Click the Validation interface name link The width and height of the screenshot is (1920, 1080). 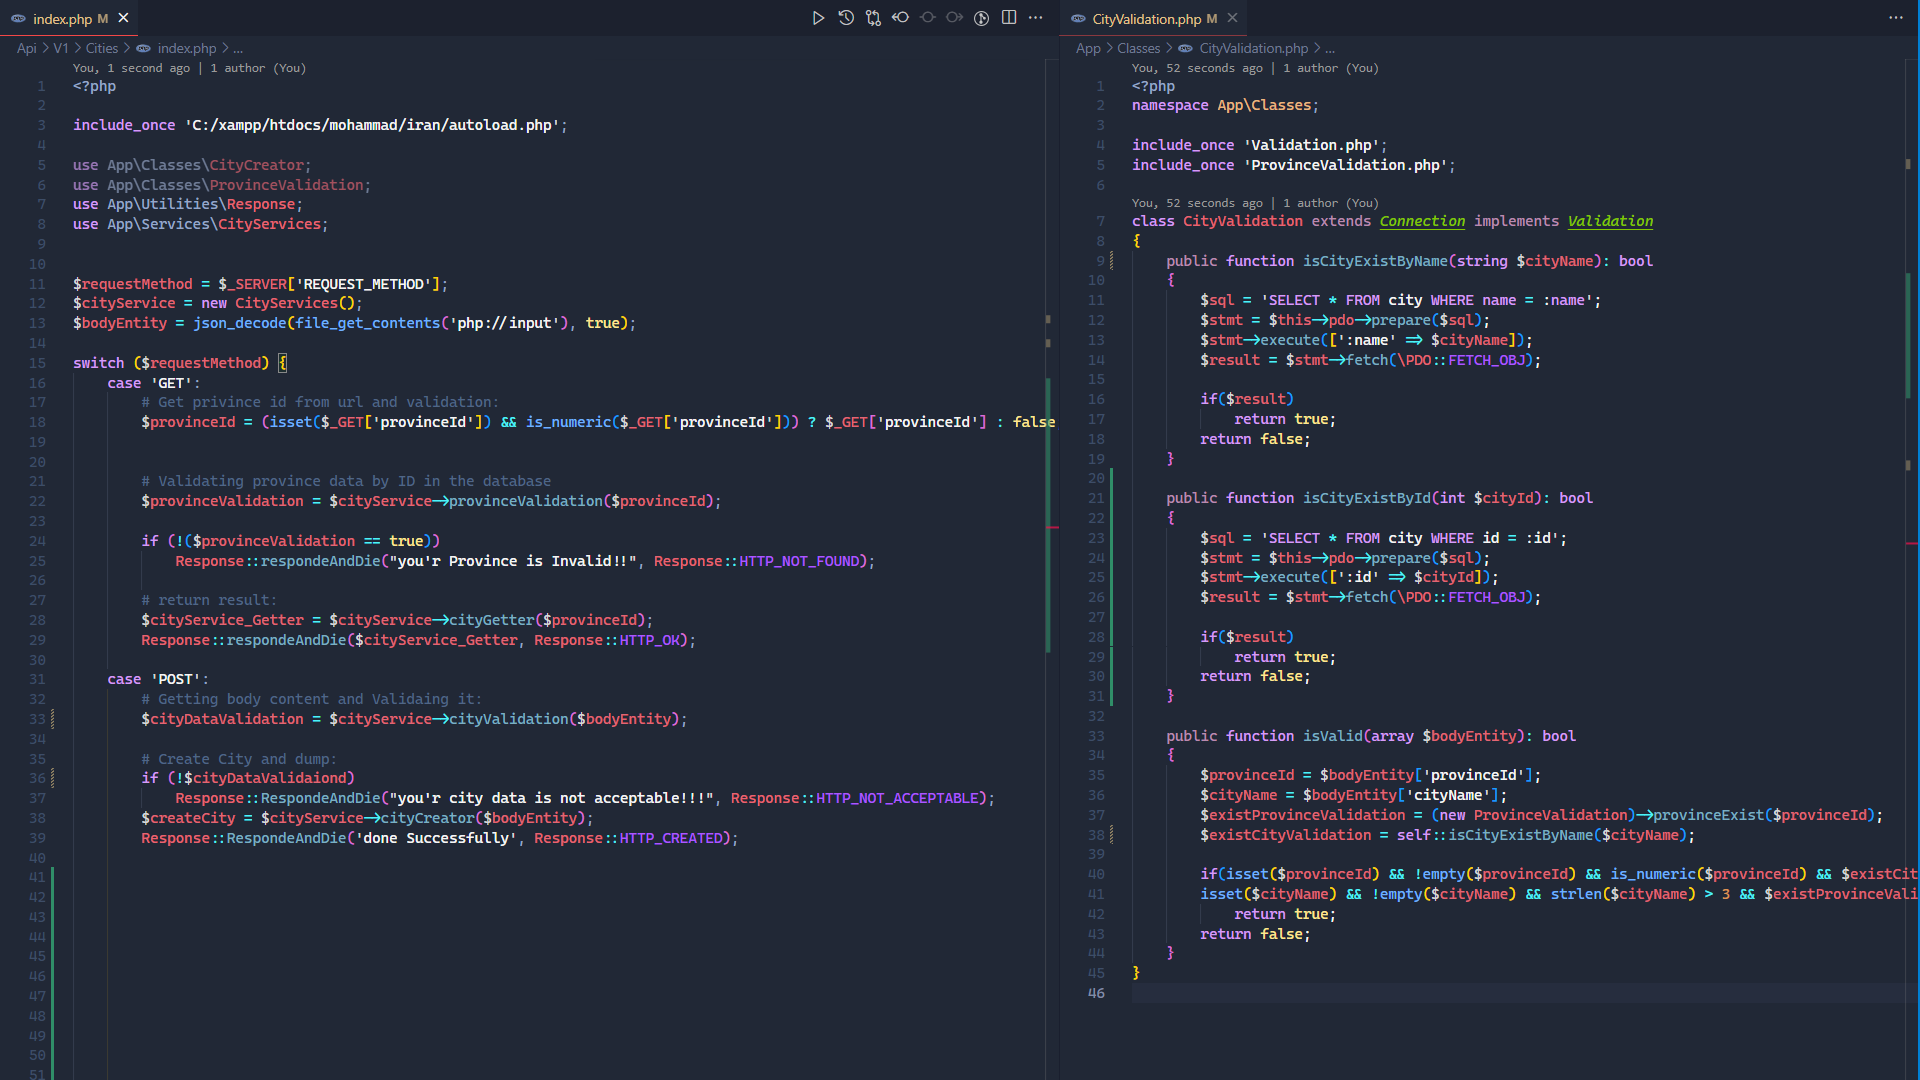tap(1610, 221)
